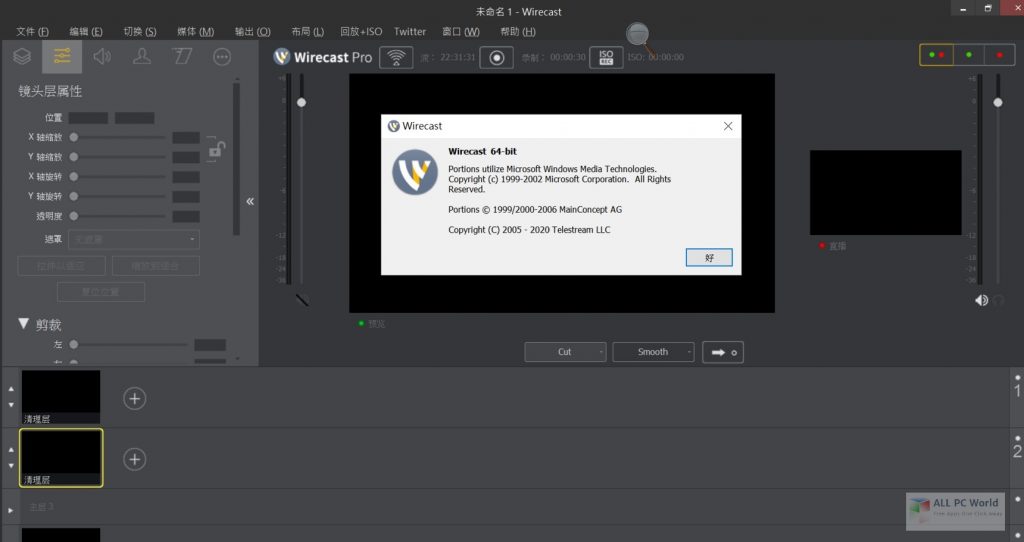Adjust the crop 左 slider handle

(x=74, y=344)
